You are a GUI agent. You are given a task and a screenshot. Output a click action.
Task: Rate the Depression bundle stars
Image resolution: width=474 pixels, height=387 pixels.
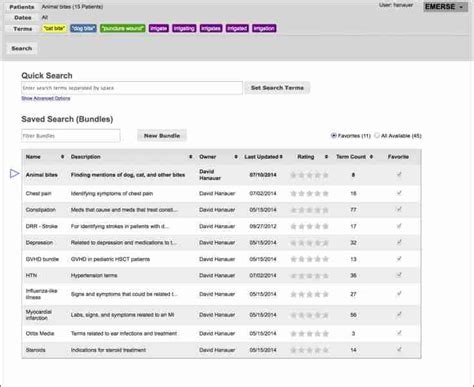[309, 243]
